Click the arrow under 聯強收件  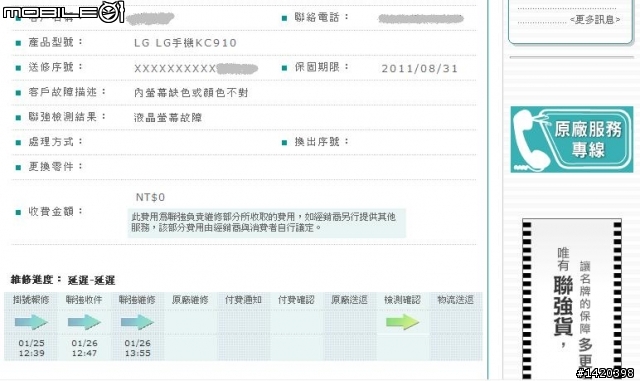[x=84, y=322]
